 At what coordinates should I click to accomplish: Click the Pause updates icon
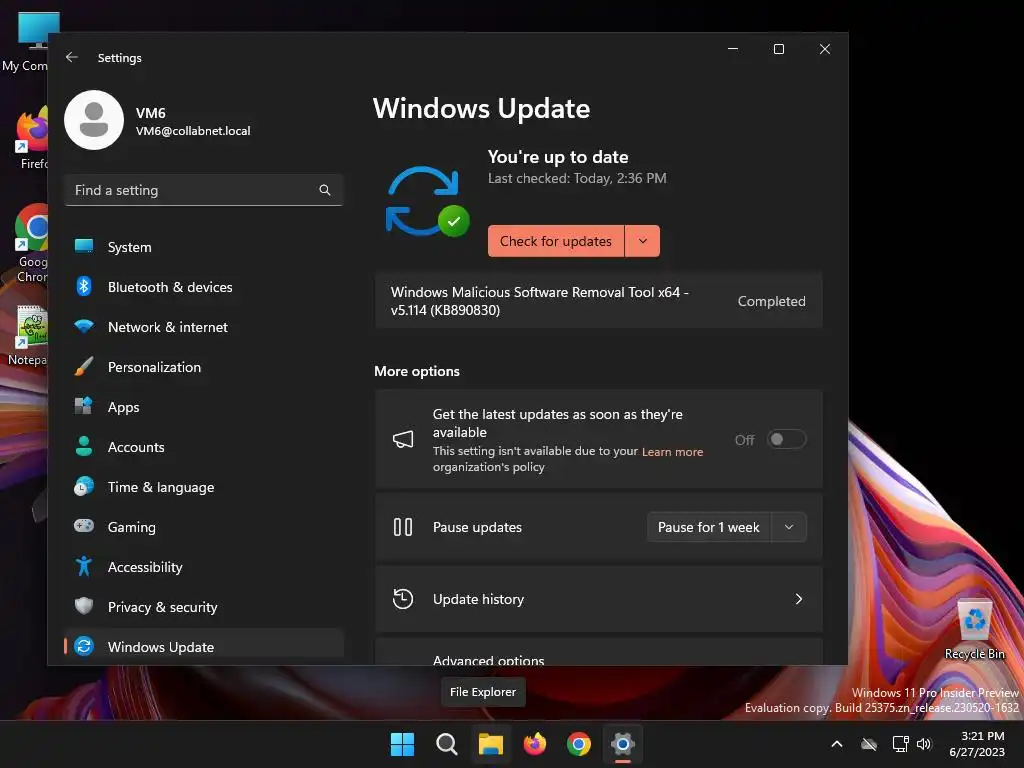click(403, 527)
